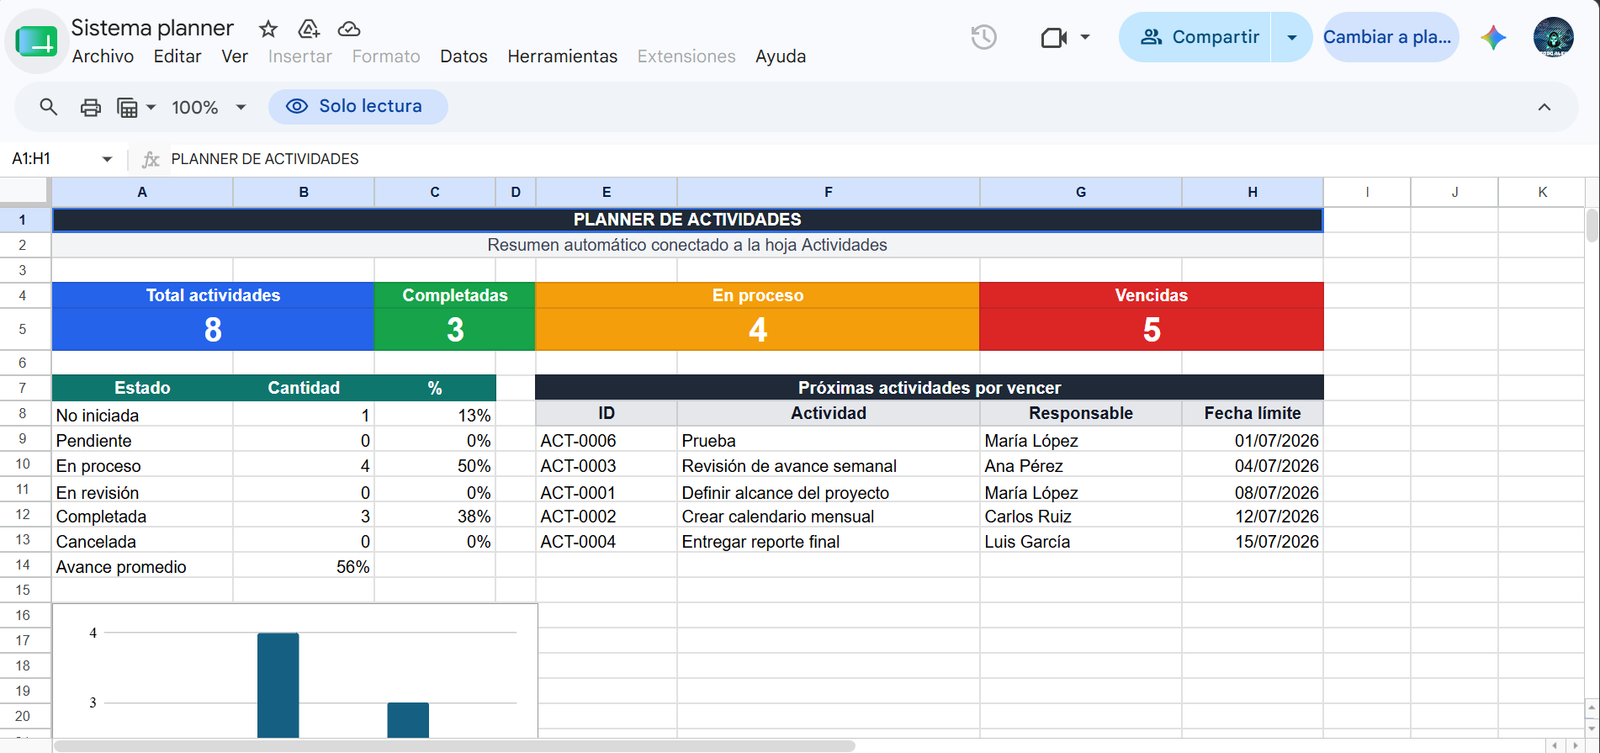Open the Google Sheets home icon

(37, 42)
